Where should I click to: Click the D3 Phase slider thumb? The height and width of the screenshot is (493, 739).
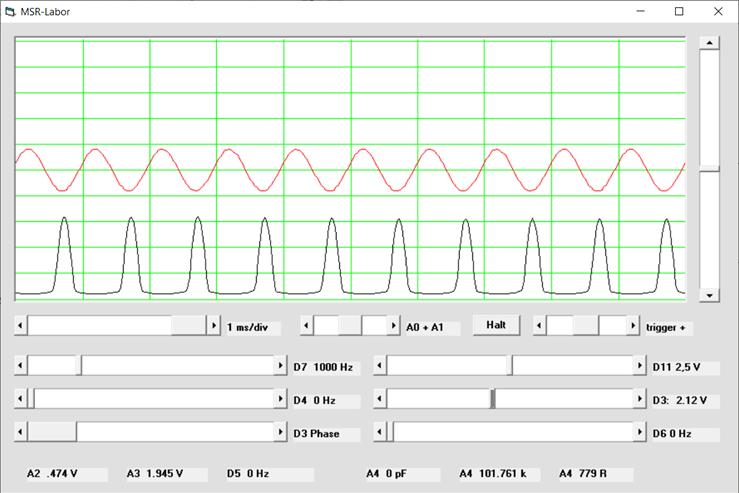coord(56,432)
